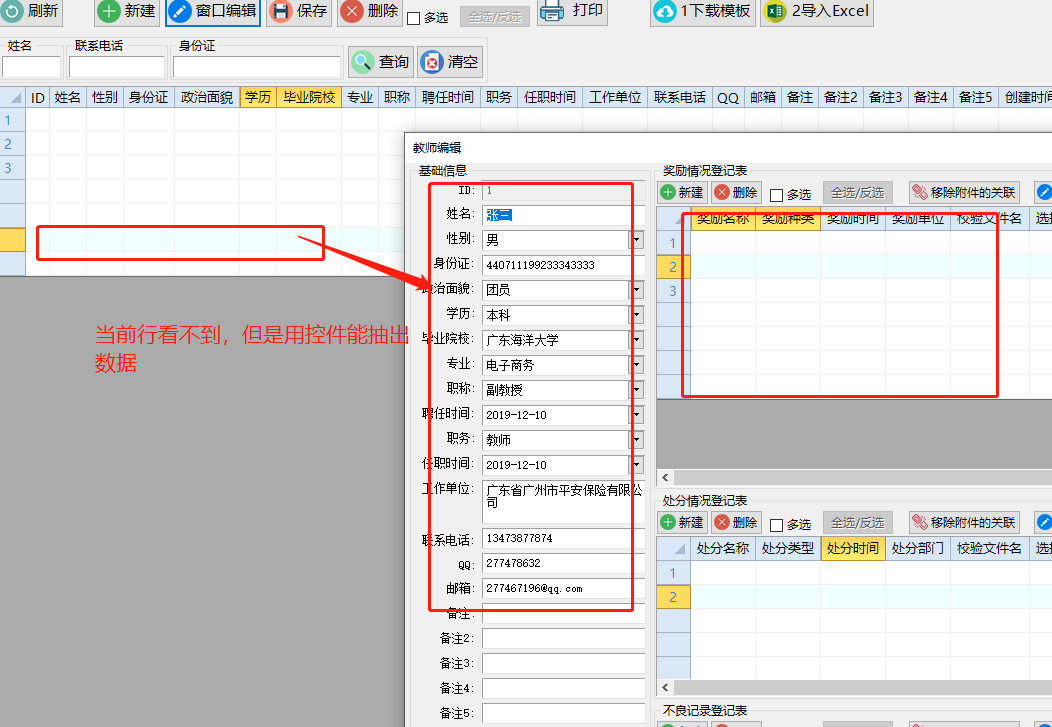Select the 毕业院校 column header
Screen dimensions: 1052x727
pos(309,97)
